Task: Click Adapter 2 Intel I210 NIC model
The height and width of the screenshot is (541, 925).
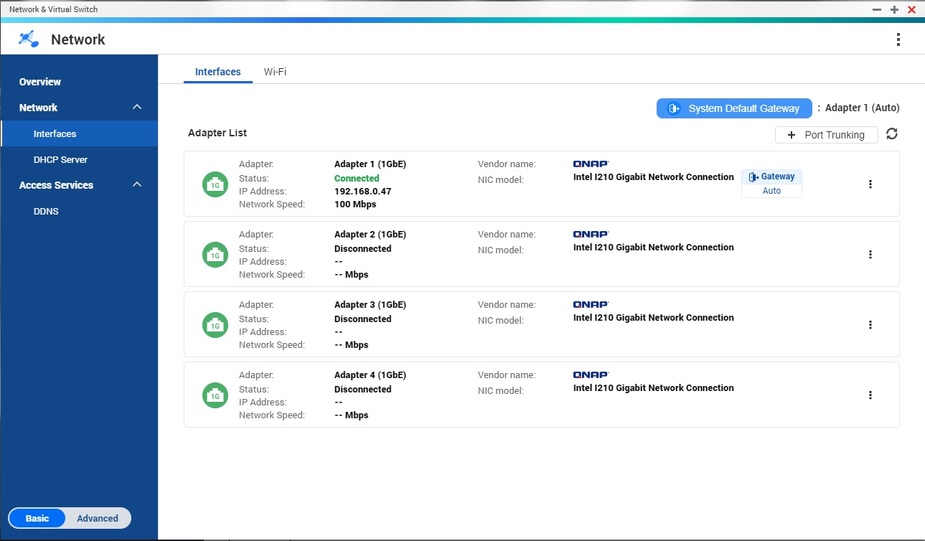Action: pos(654,247)
